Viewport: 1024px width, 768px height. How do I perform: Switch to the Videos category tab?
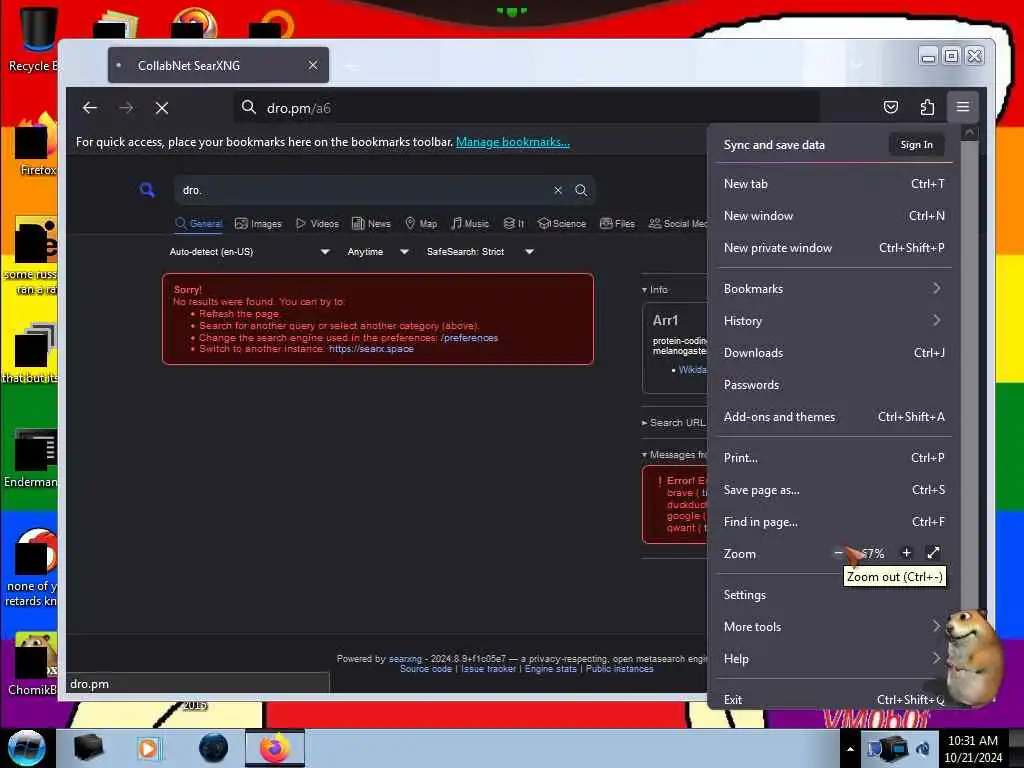[317, 223]
